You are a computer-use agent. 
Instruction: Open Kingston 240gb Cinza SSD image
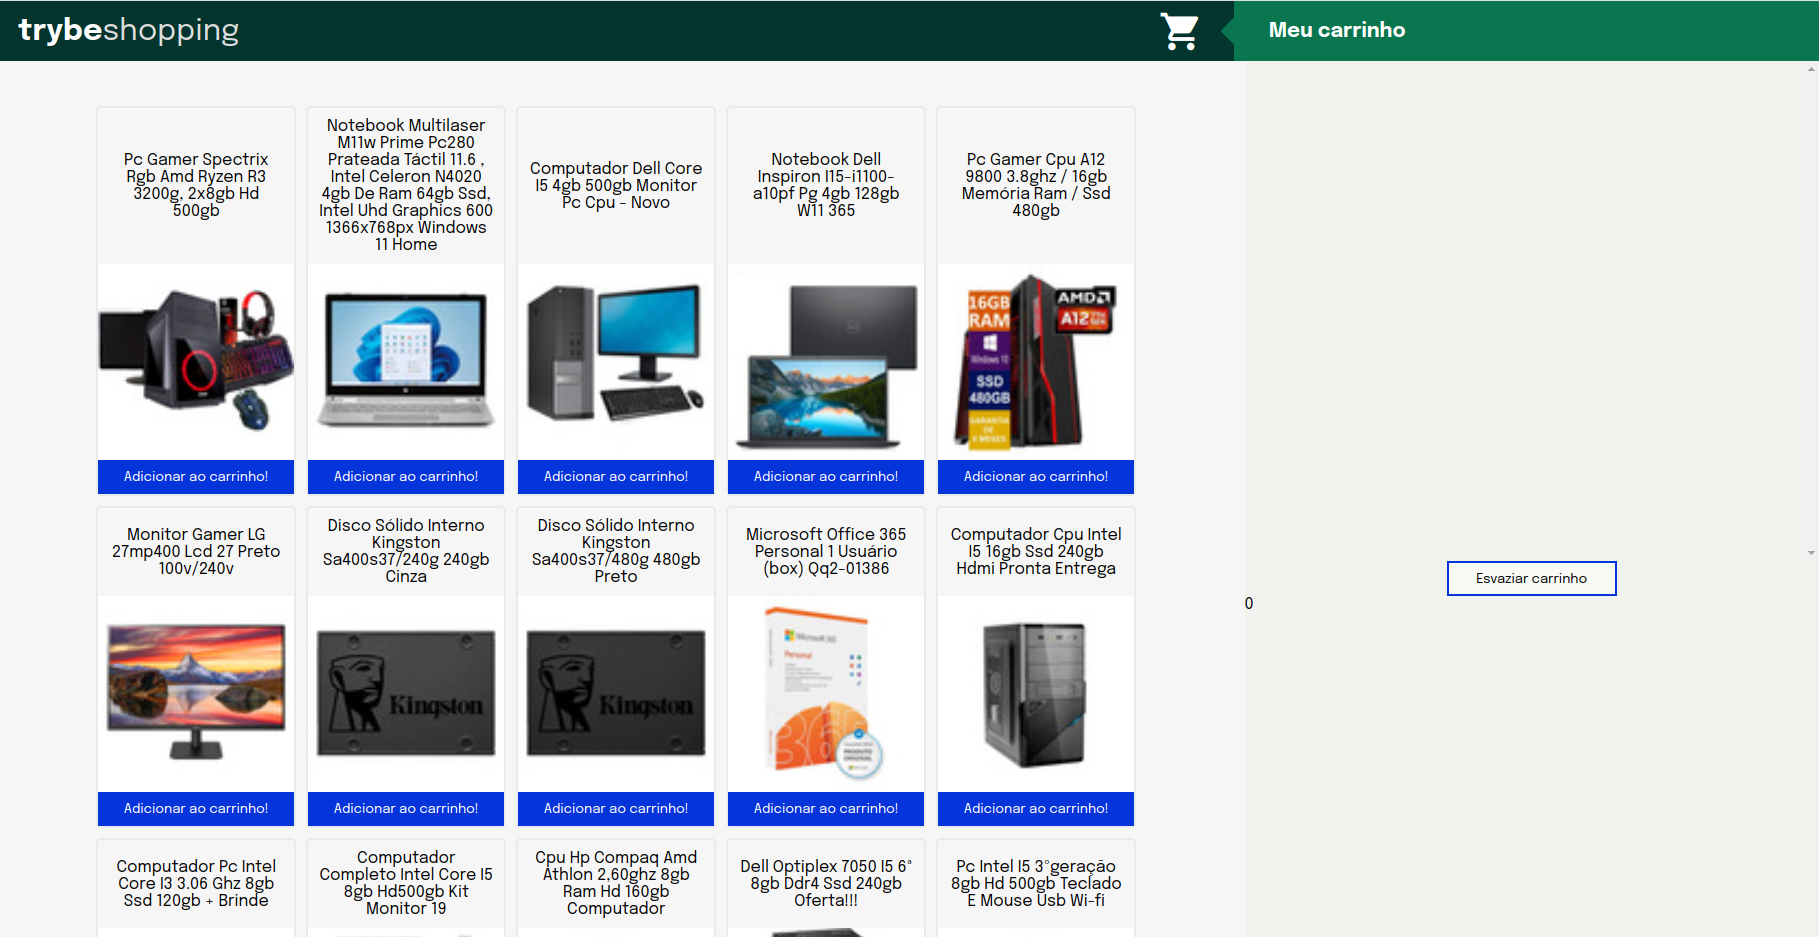point(406,693)
